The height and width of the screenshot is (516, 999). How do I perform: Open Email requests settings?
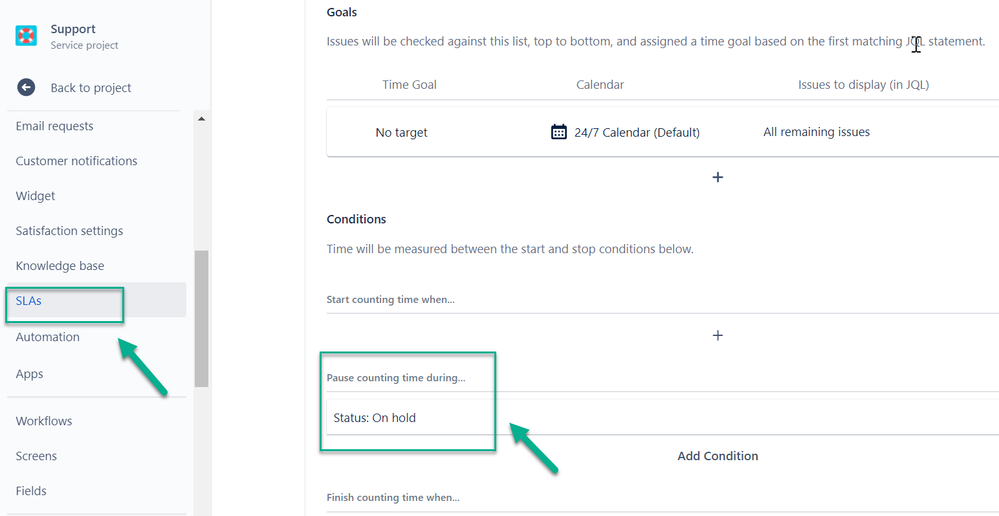(55, 126)
